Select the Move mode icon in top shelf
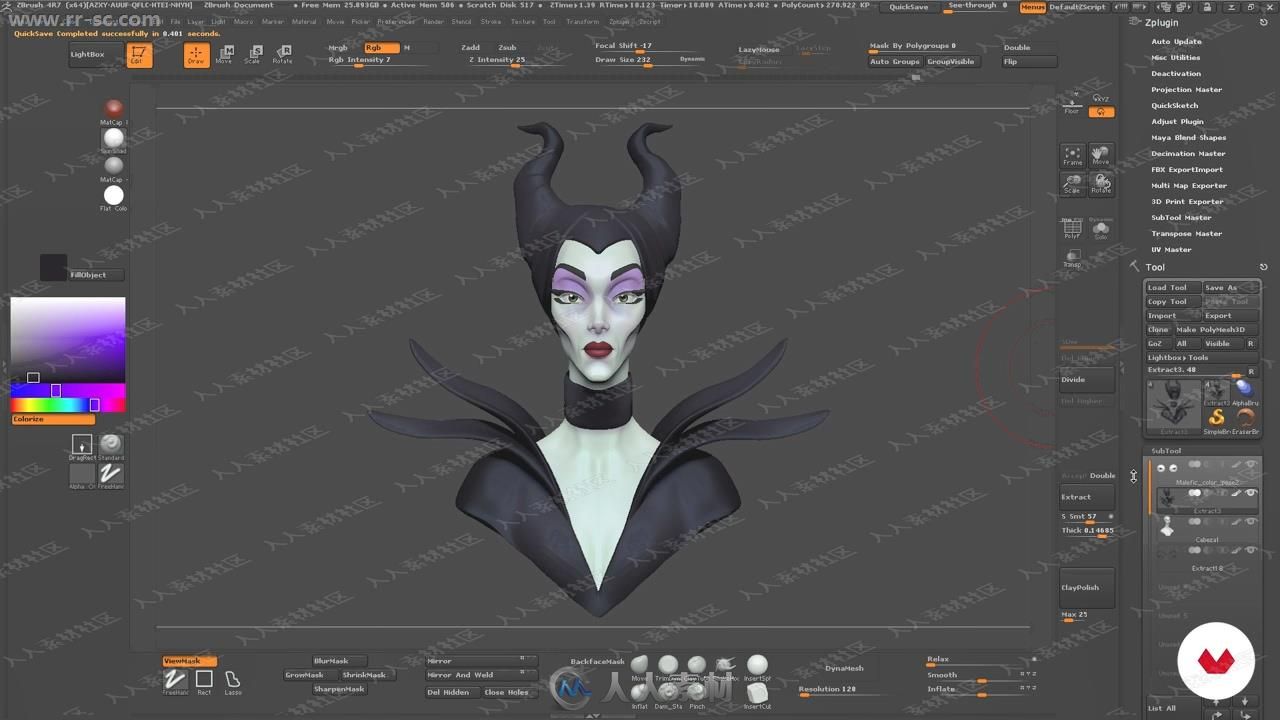Screen dimensions: 1280x720 224,54
